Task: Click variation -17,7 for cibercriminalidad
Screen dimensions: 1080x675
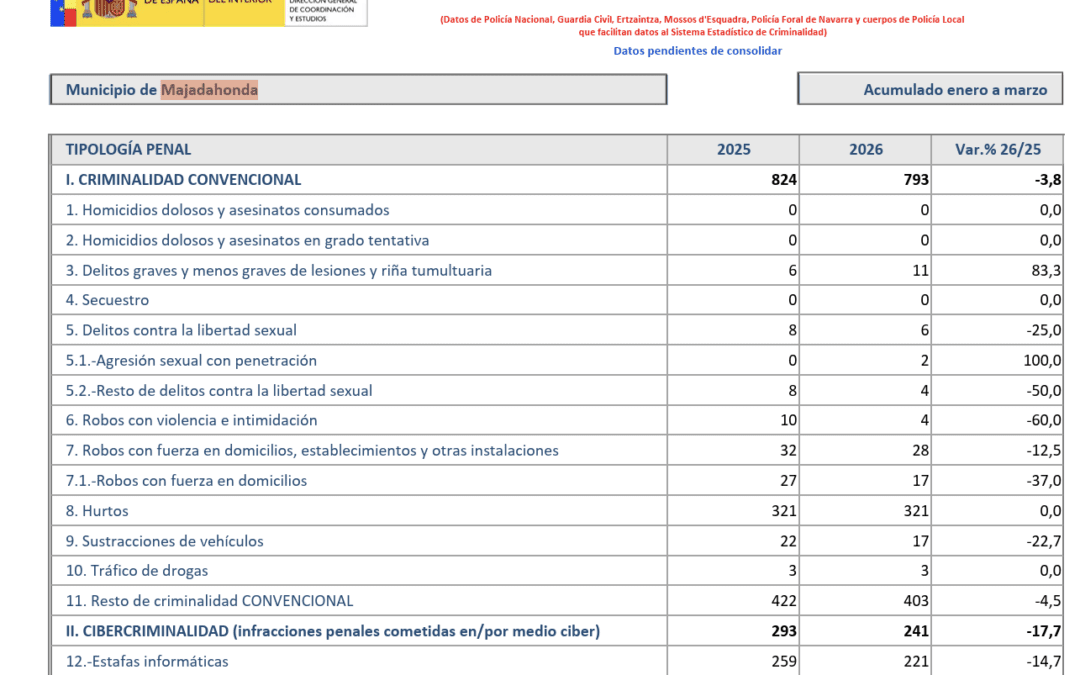Action: coord(1044,632)
